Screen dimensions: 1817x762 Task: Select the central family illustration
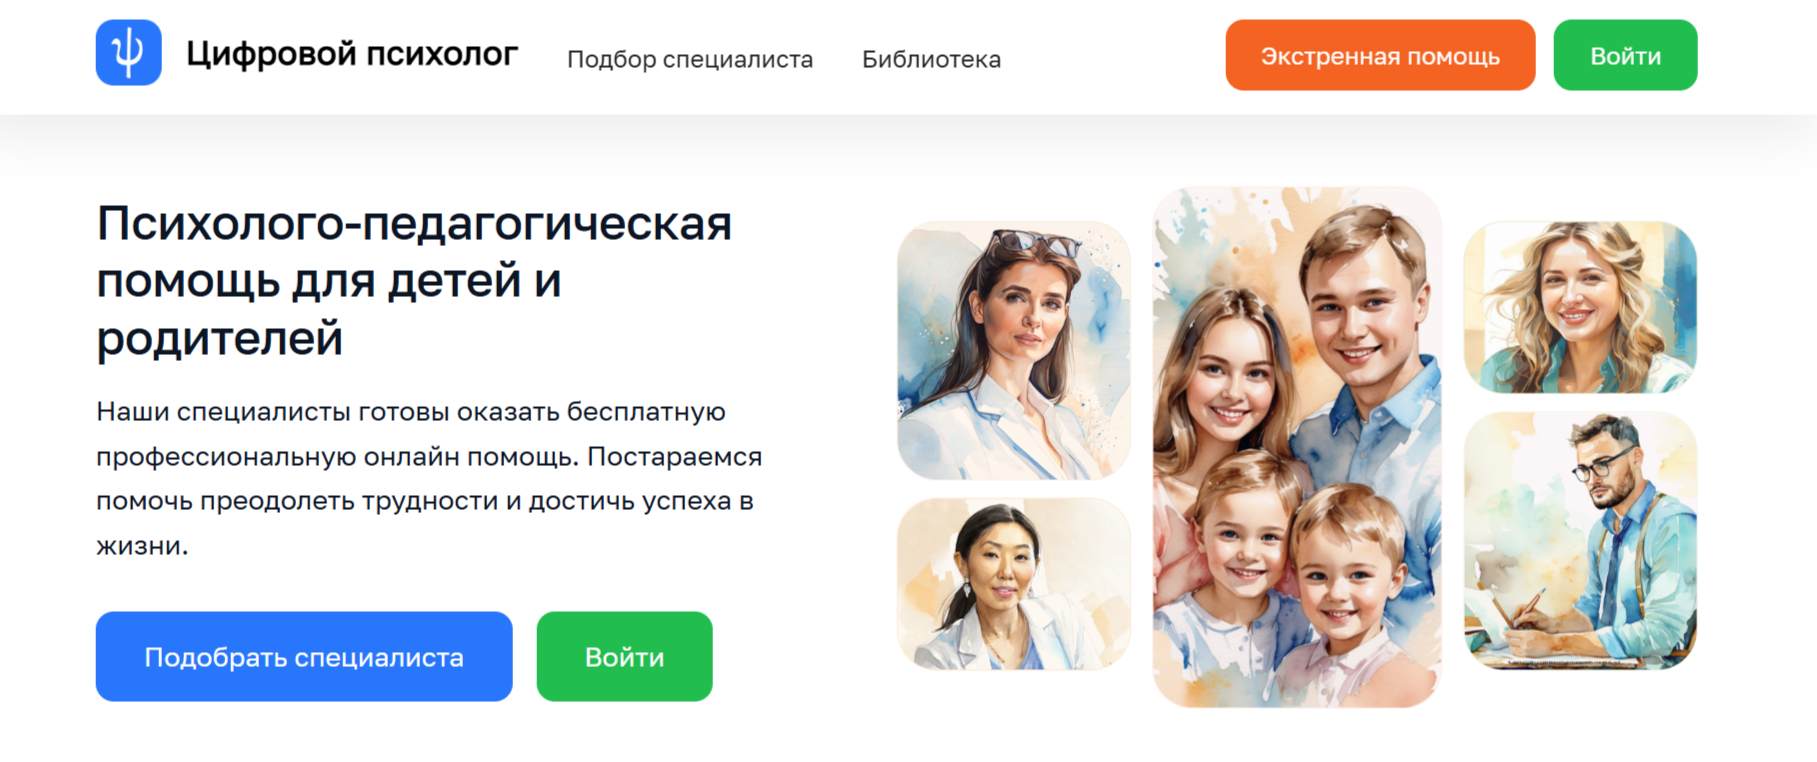1297,447
